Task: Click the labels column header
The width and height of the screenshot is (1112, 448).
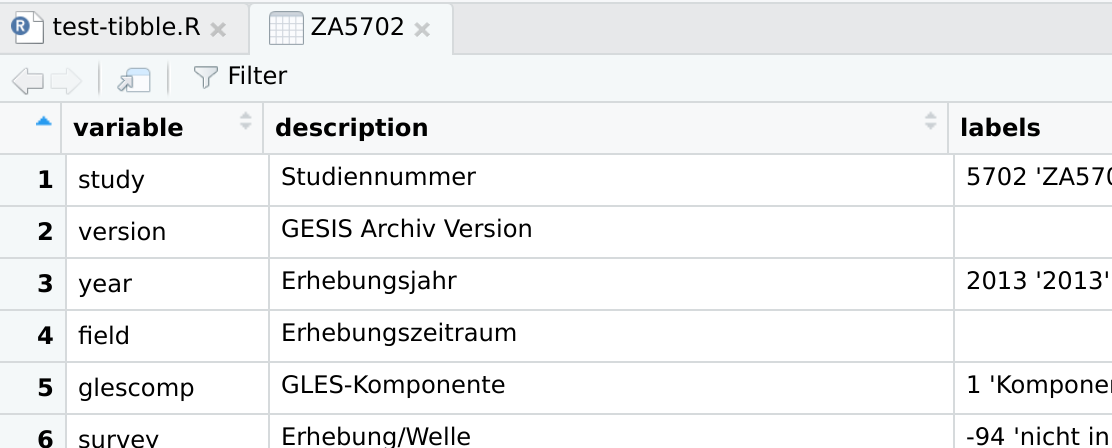Action: (x=1000, y=128)
